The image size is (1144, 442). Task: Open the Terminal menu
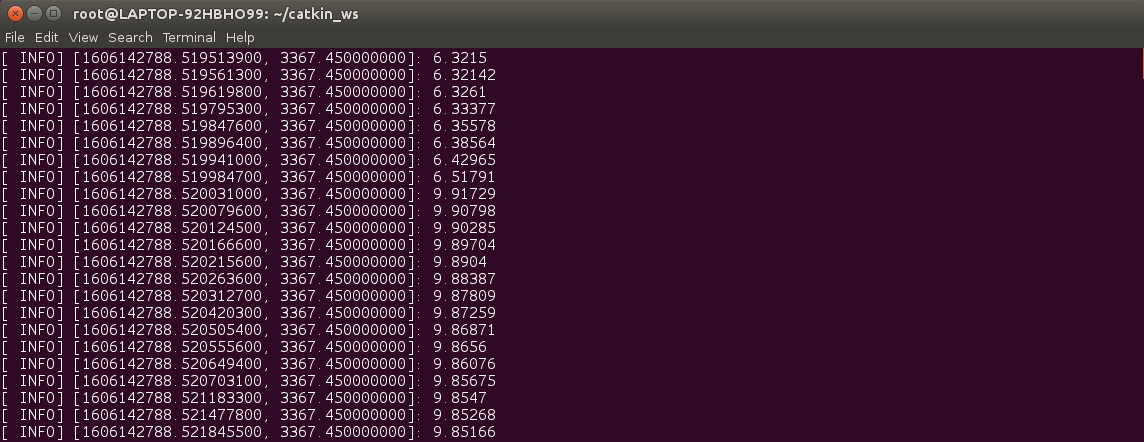(x=189, y=37)
